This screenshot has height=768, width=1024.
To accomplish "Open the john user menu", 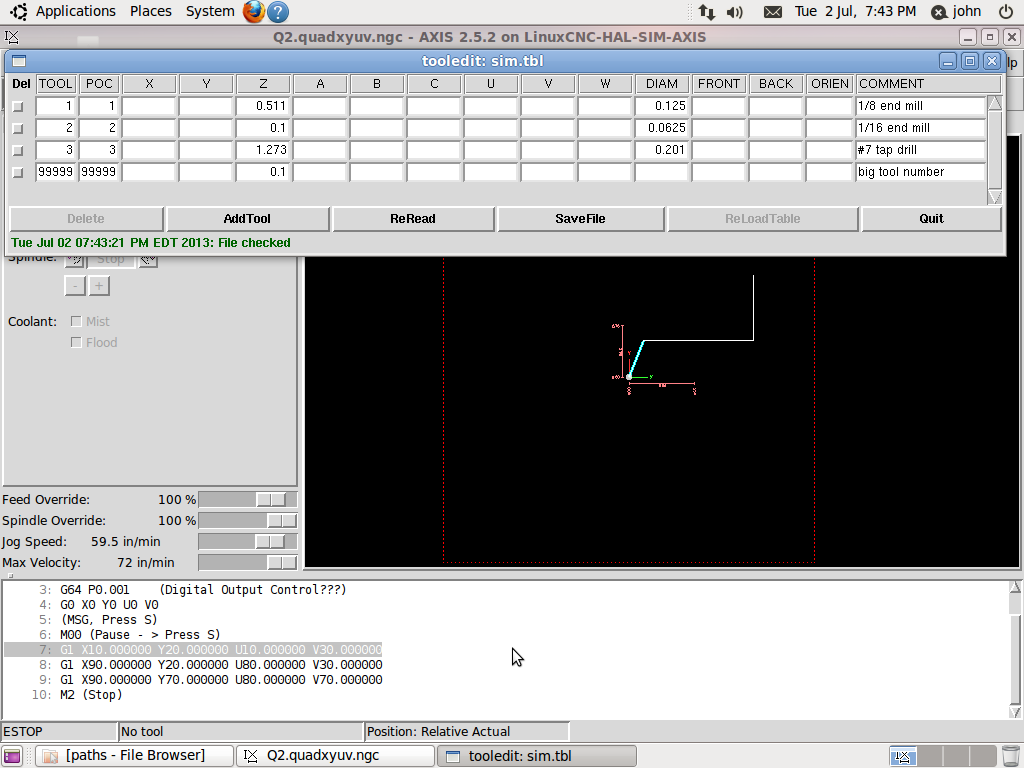I will coord(956,12).
